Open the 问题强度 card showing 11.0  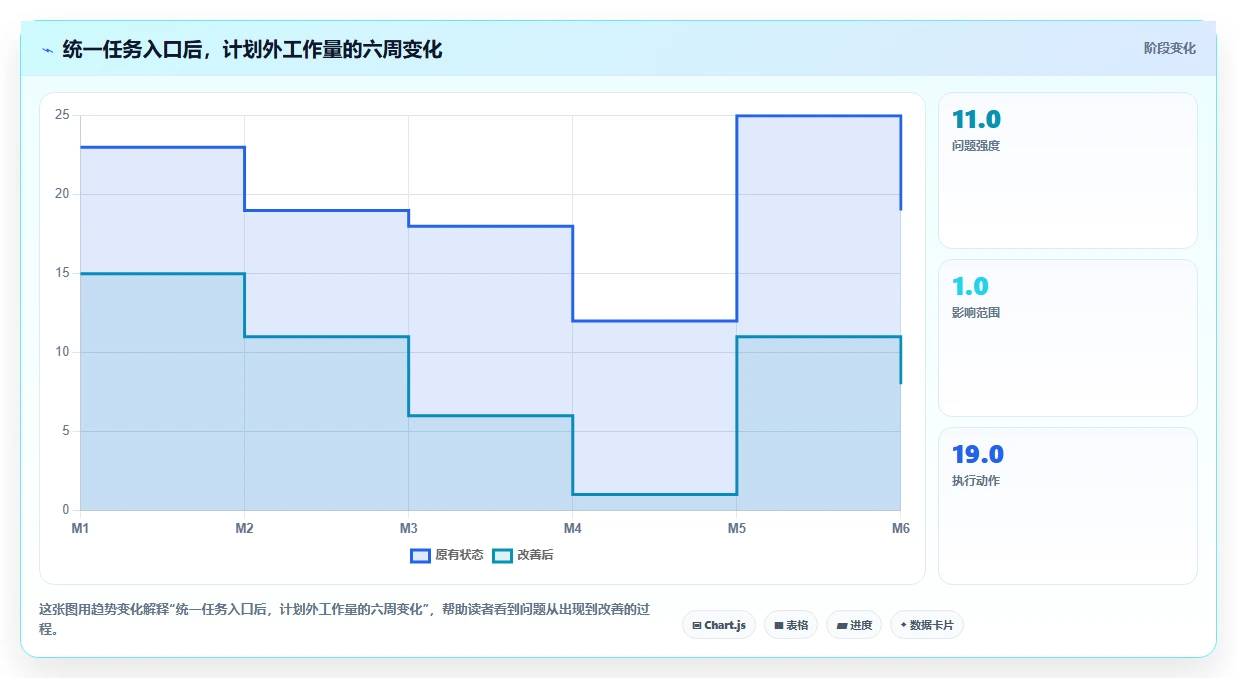[x=1067, y=170]
